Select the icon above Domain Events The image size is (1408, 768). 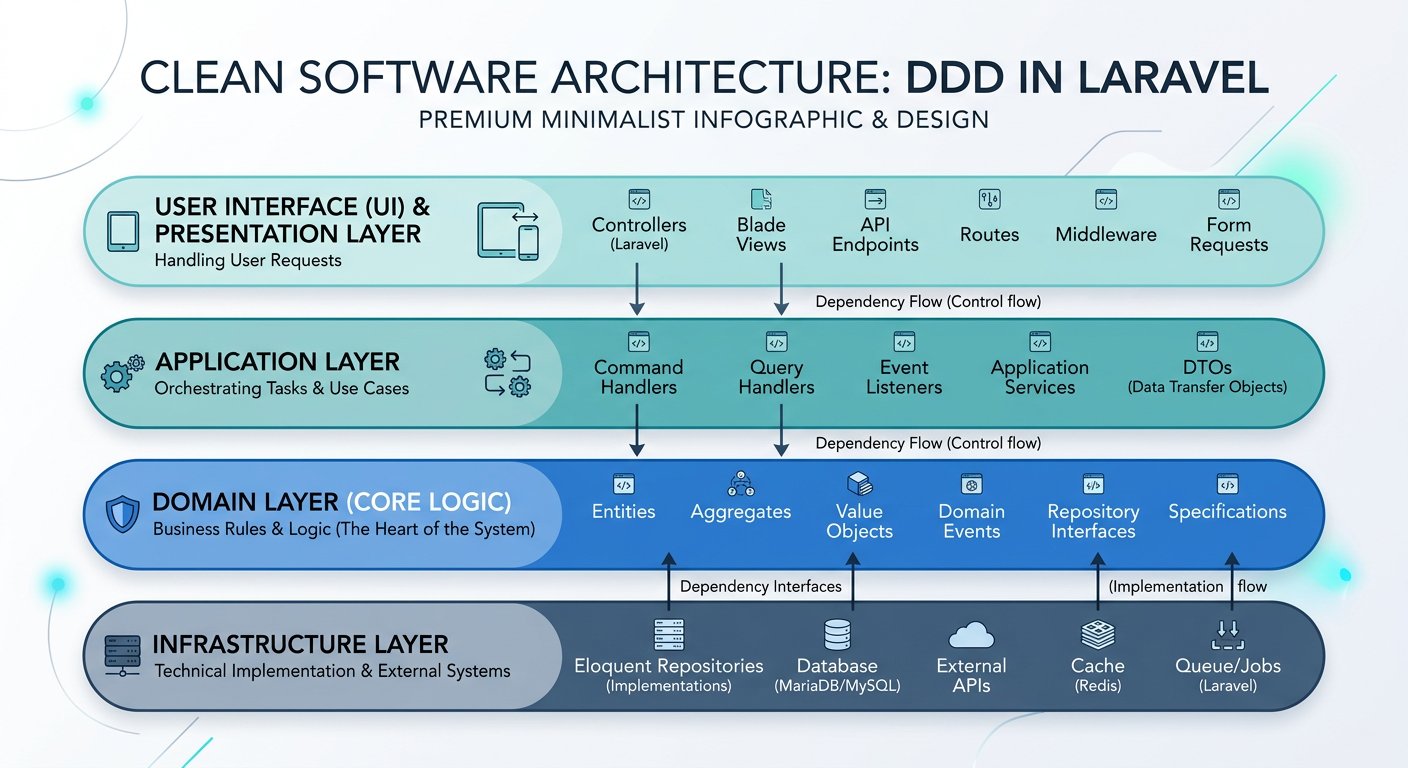click(970, 485)
